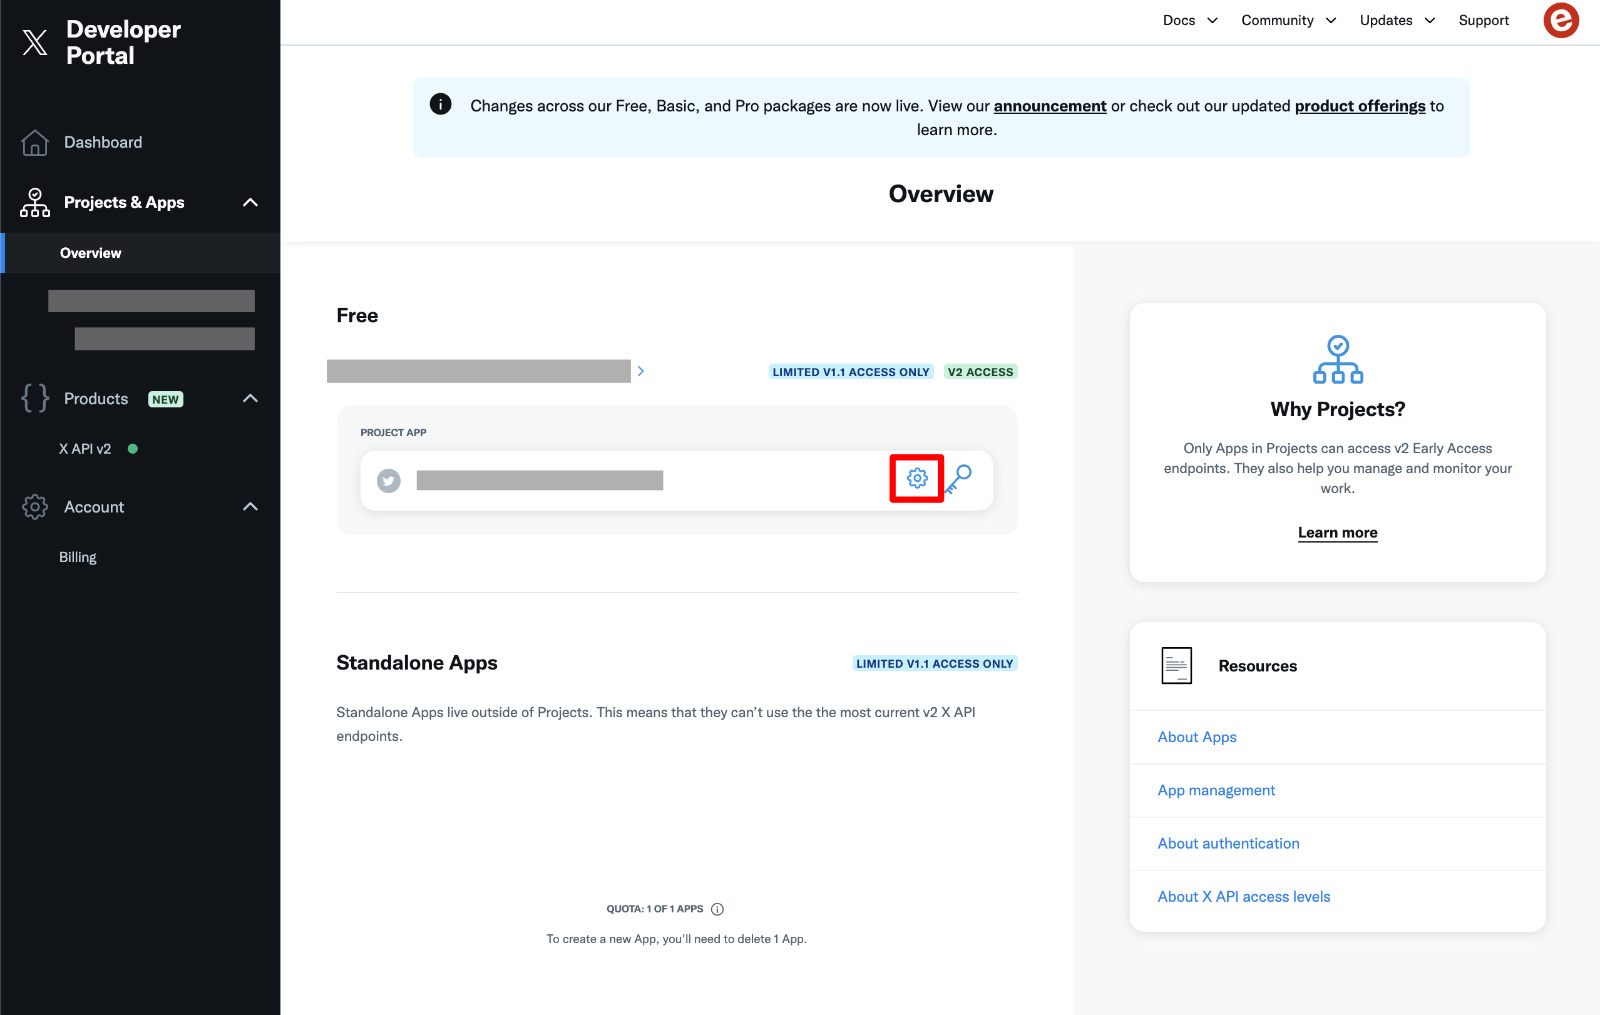The image size is (1600, 1015).
Task: Click Learn more under Why Projects
Action: tap(1338, 533)
